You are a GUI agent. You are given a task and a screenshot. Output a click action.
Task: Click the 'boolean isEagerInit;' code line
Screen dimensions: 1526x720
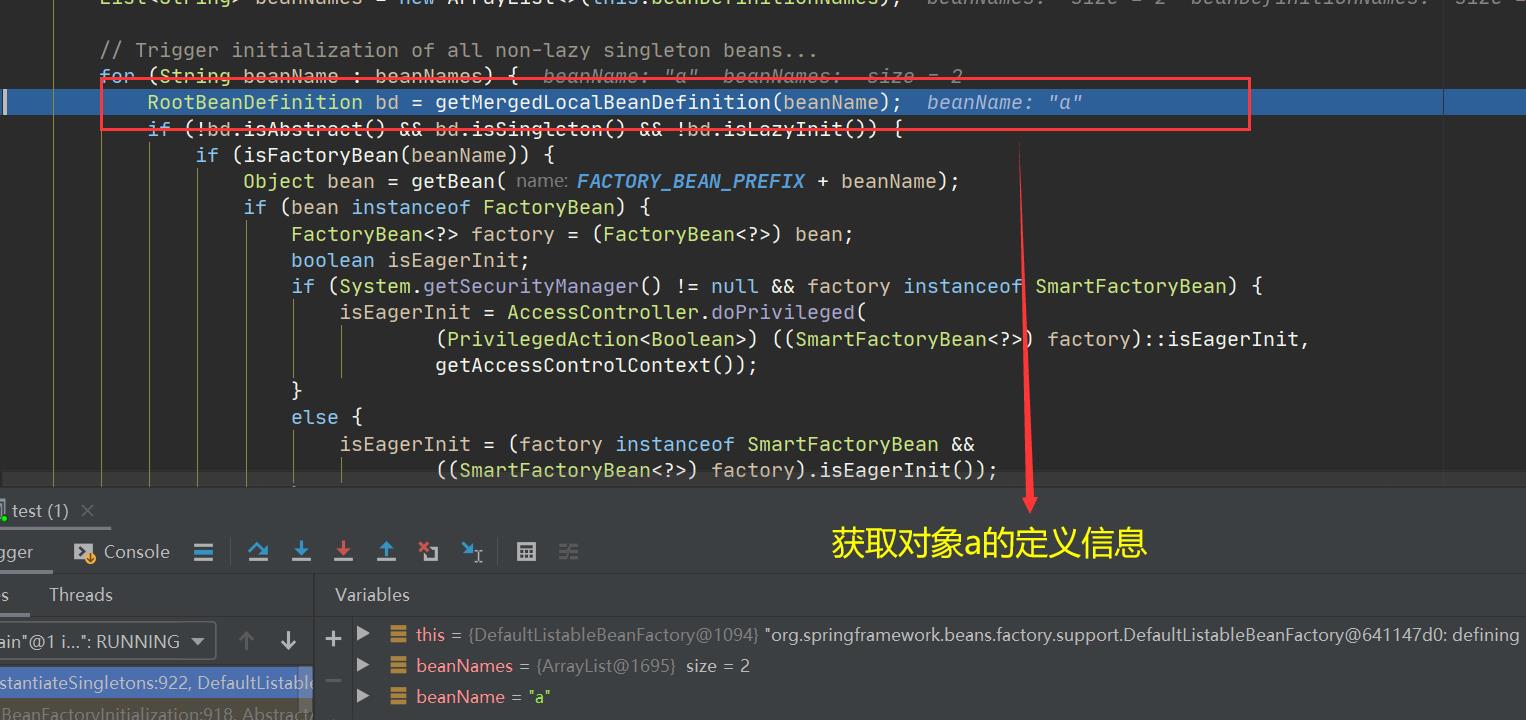click(x=410, y=260)
